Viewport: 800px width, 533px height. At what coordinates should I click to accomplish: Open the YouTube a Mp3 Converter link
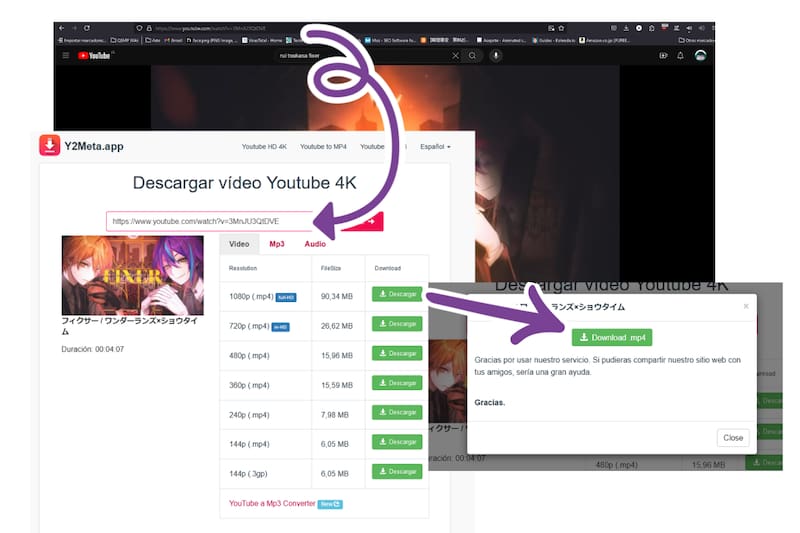(272, 503)
